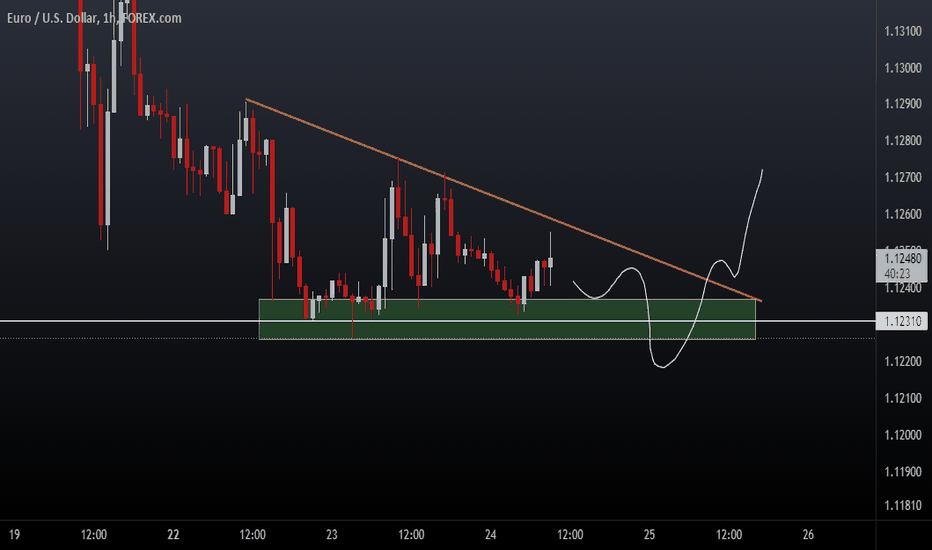The height and width of the screenshot is (550, 932).
Task: Select the 1.11900 price axis label
Action: point(902,472)
